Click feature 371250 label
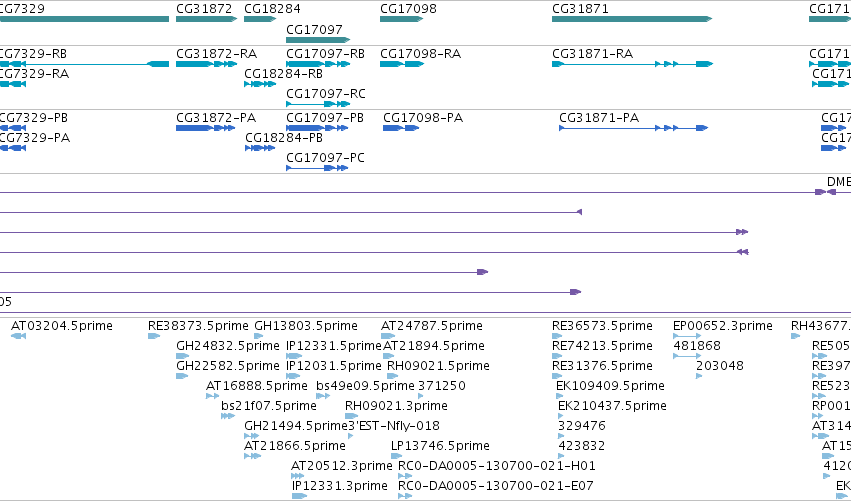Screen dimensions: 851x501 442,386
